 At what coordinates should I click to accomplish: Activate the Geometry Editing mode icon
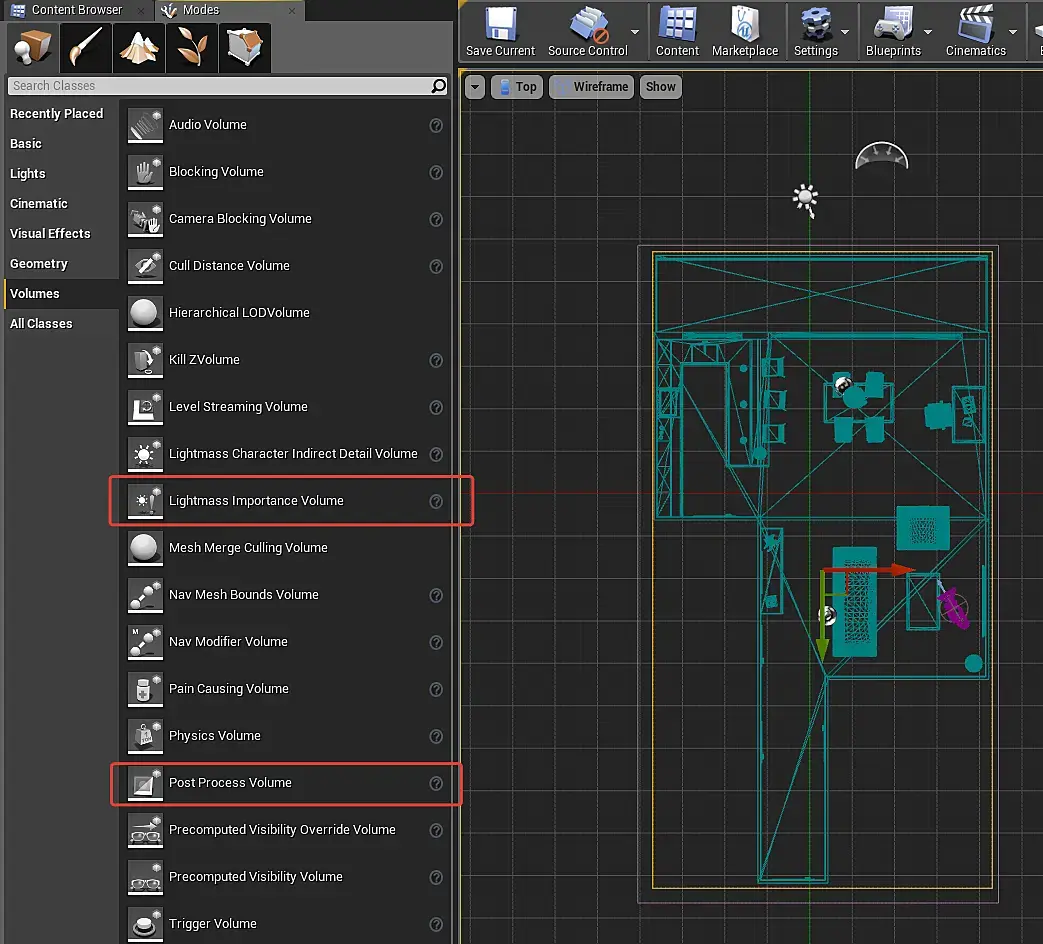click(x=244, y=47)
